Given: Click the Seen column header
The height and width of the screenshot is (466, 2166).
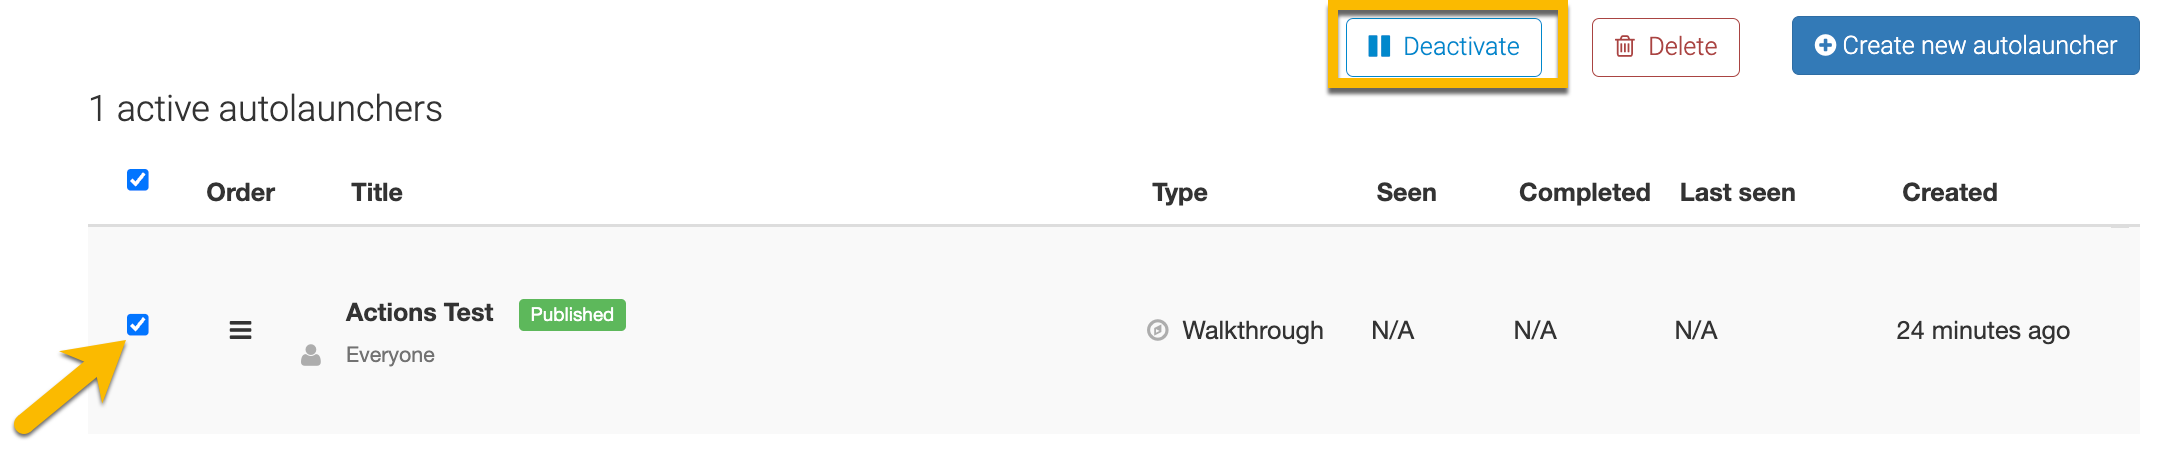Looking at the screenshot, I should click(x=1405, y=192).
